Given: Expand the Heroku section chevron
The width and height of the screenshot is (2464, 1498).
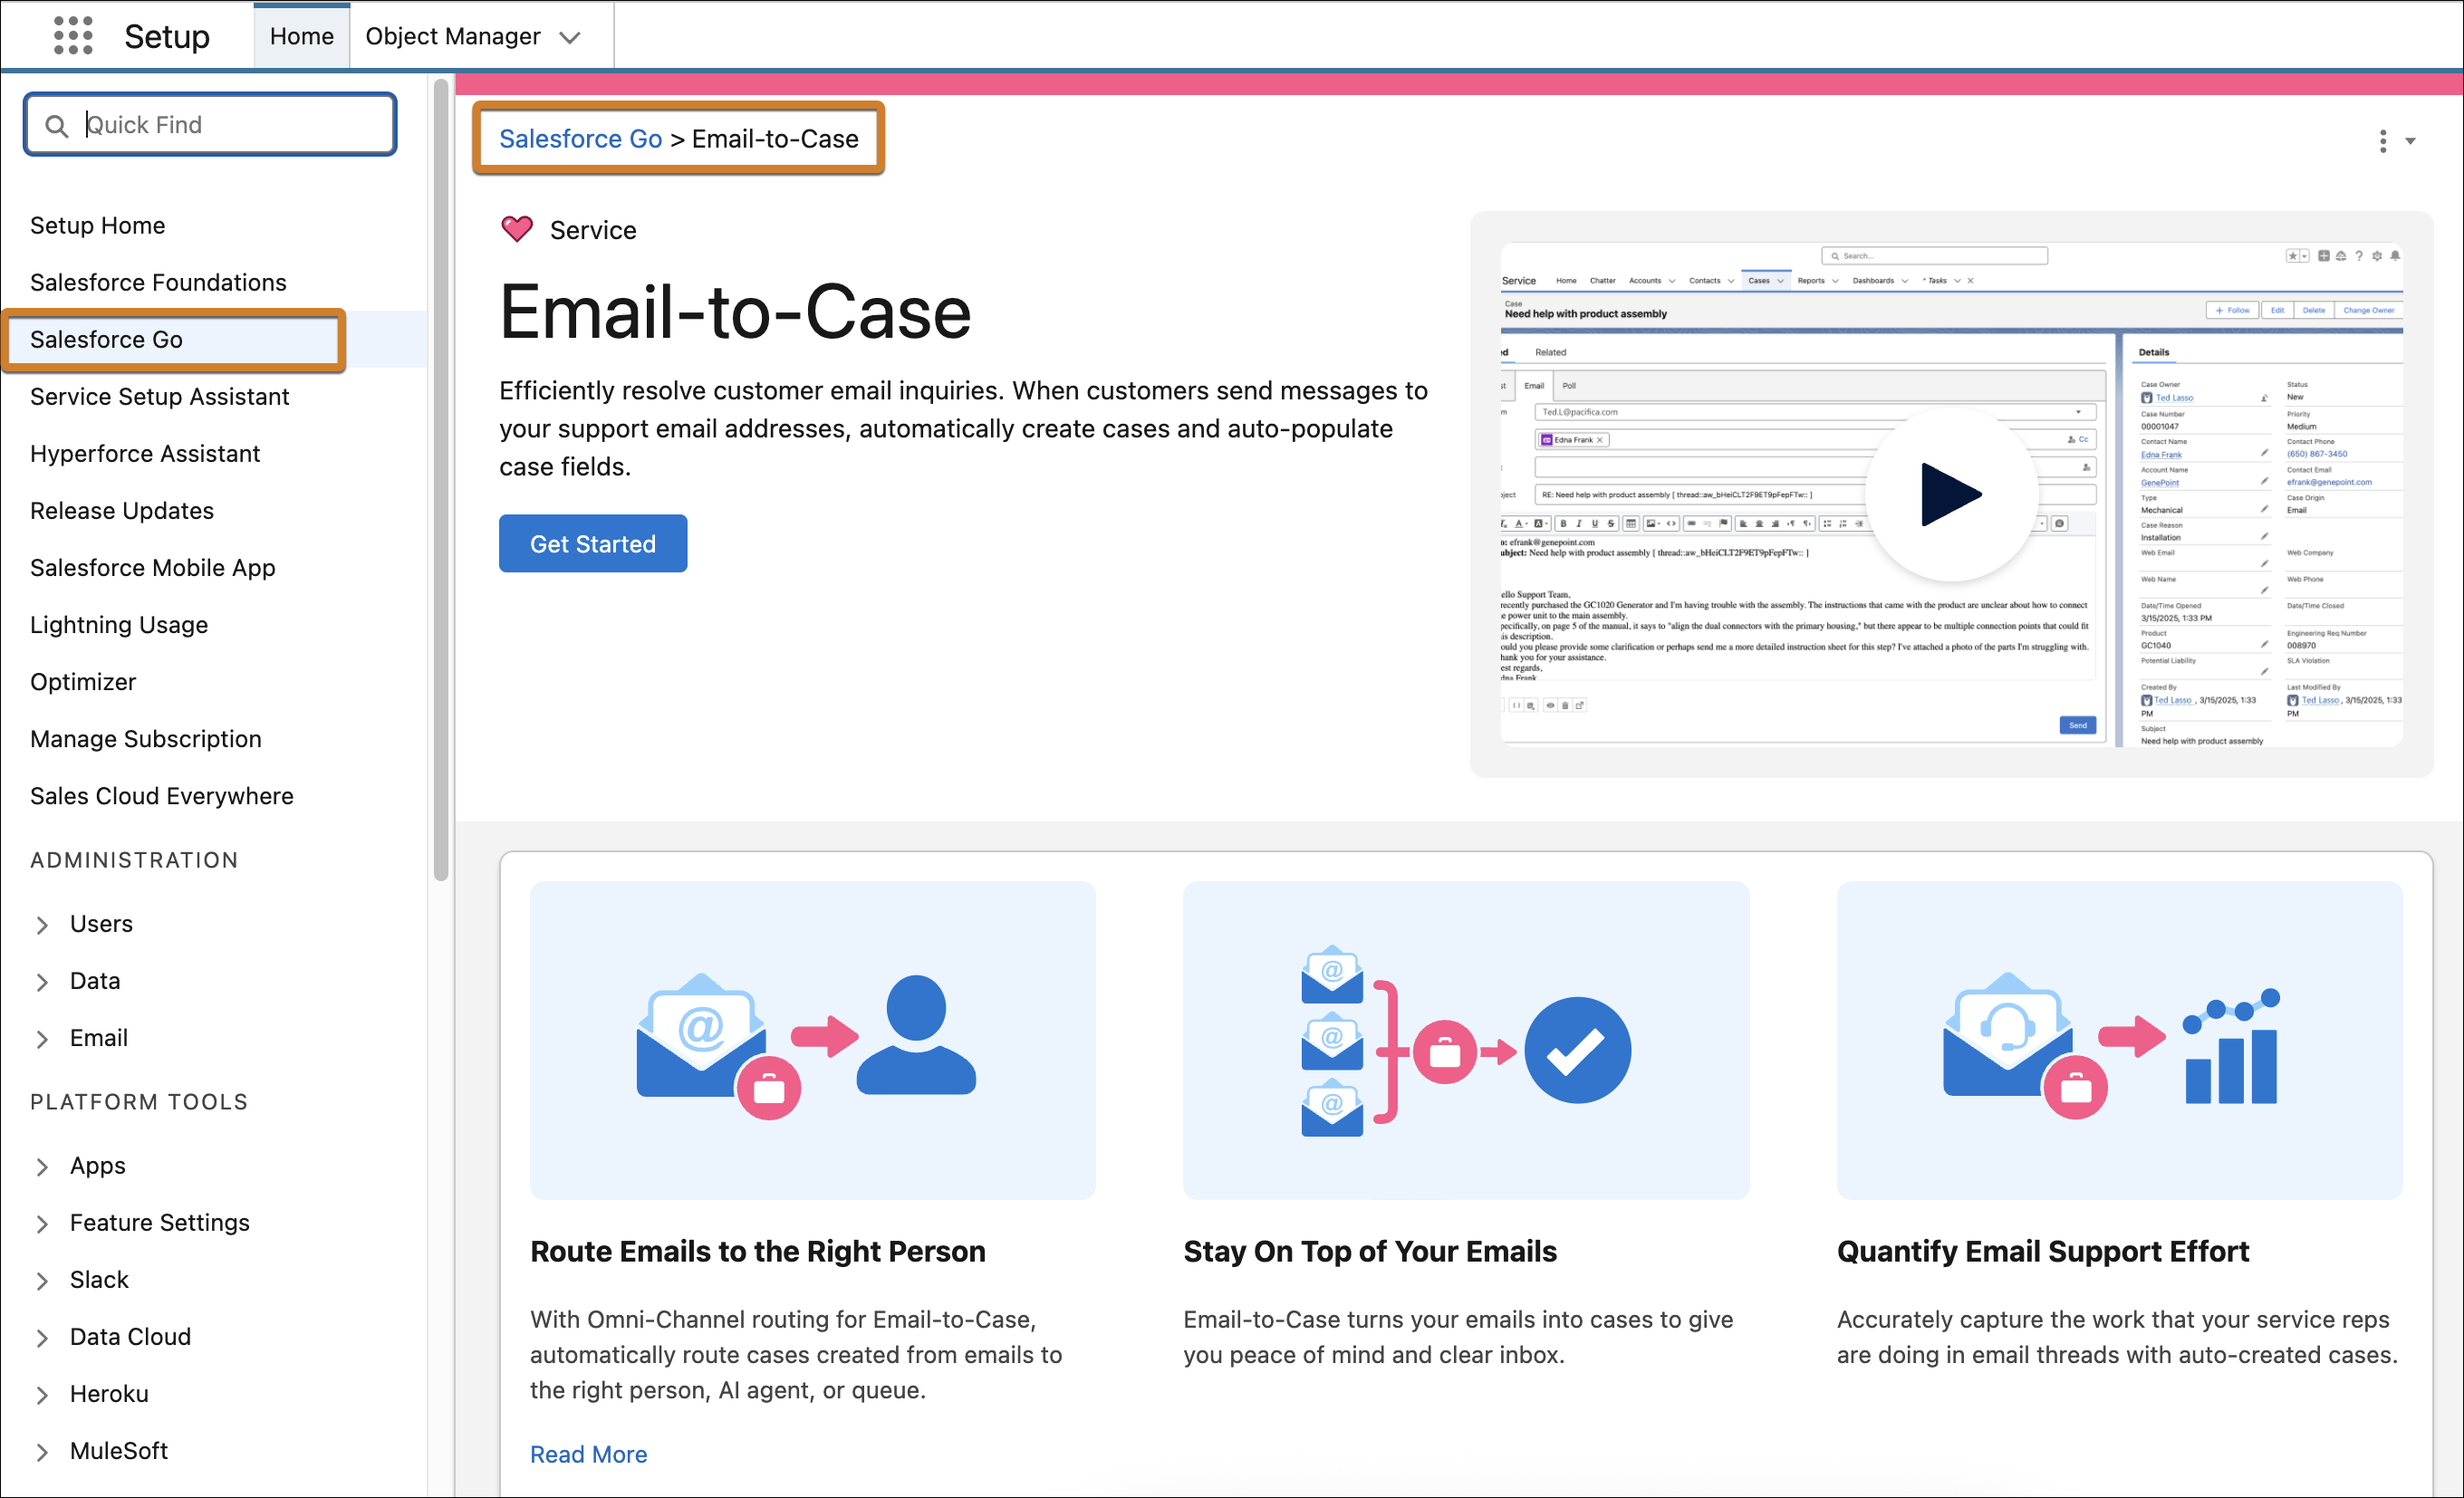Looking at the screenshot, I should tap(42, 1395).
